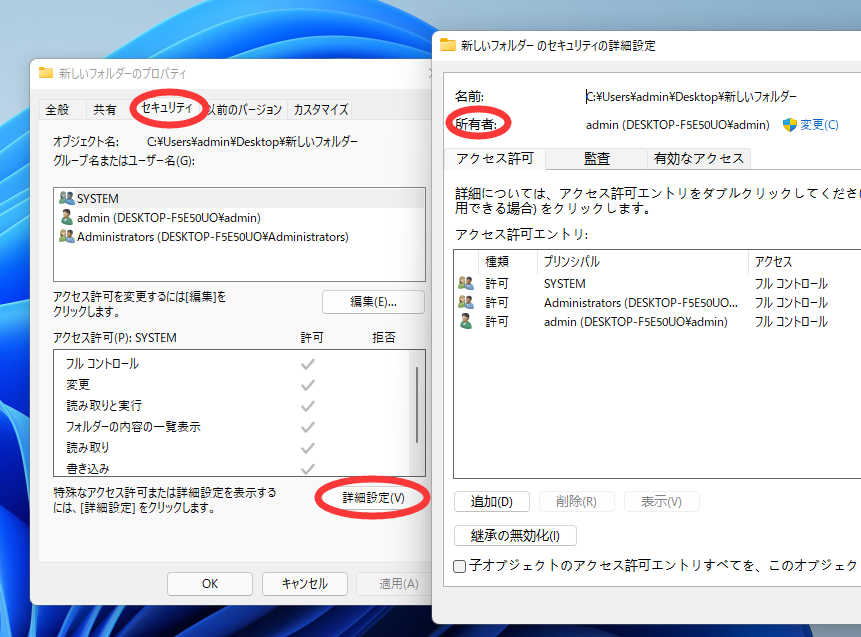This screenshot has width=861, height=637.
Task: Toggle the 許可 checkbox for 書き込み
Action: tap(306, 466)
